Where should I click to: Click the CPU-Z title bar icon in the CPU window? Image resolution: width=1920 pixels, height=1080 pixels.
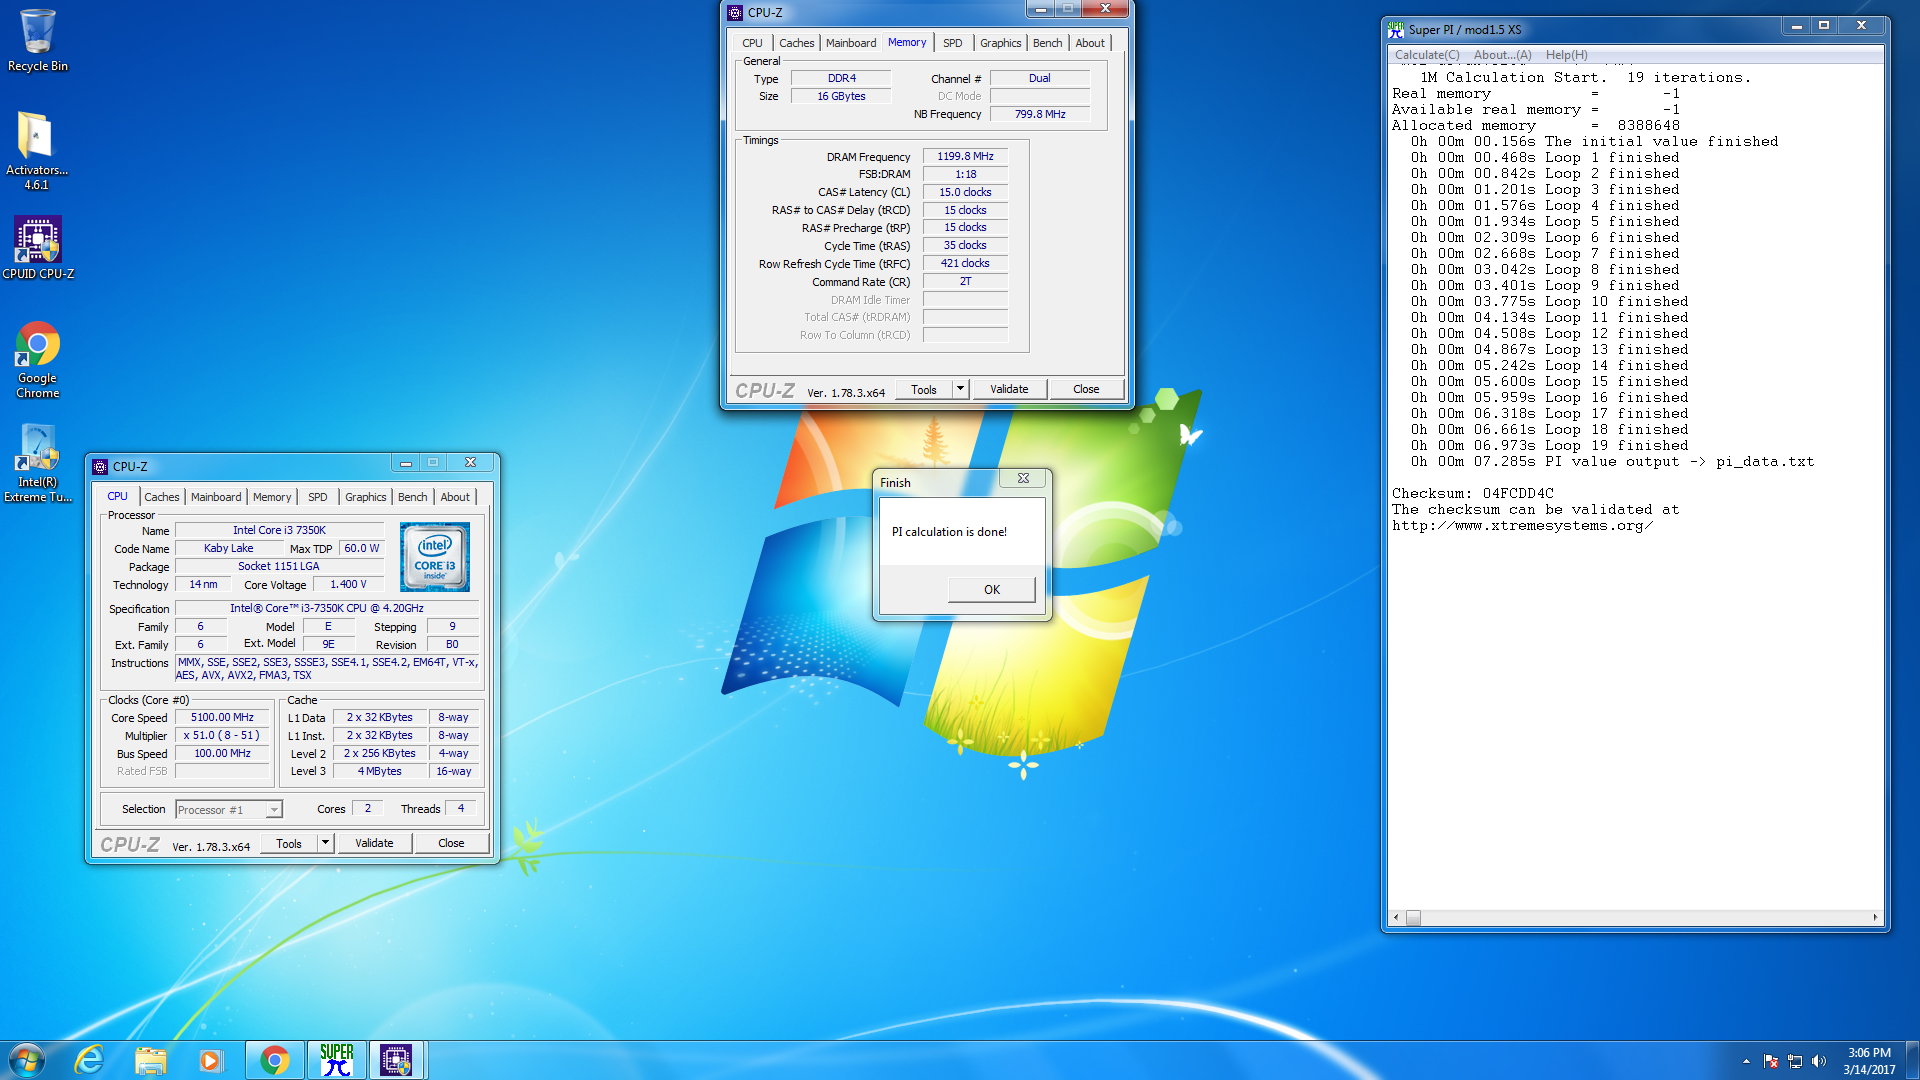[100, 467]
